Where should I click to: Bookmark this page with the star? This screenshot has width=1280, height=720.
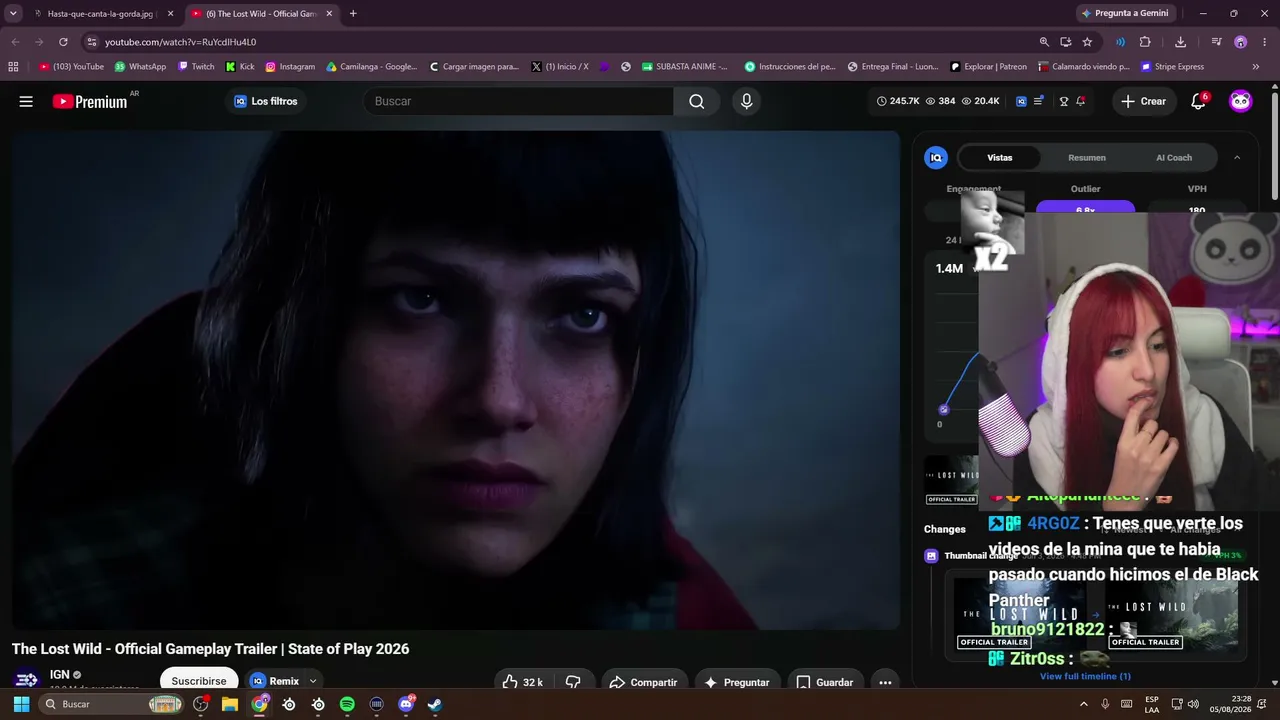(x=1087, y=42)
